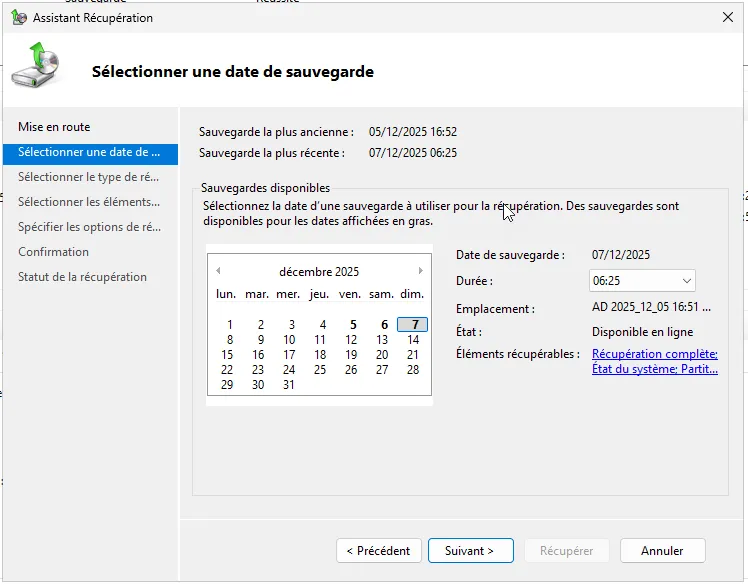This screenshot has width=748, height=585.
Task: Click the Précédent button
Action: (378, 551)
